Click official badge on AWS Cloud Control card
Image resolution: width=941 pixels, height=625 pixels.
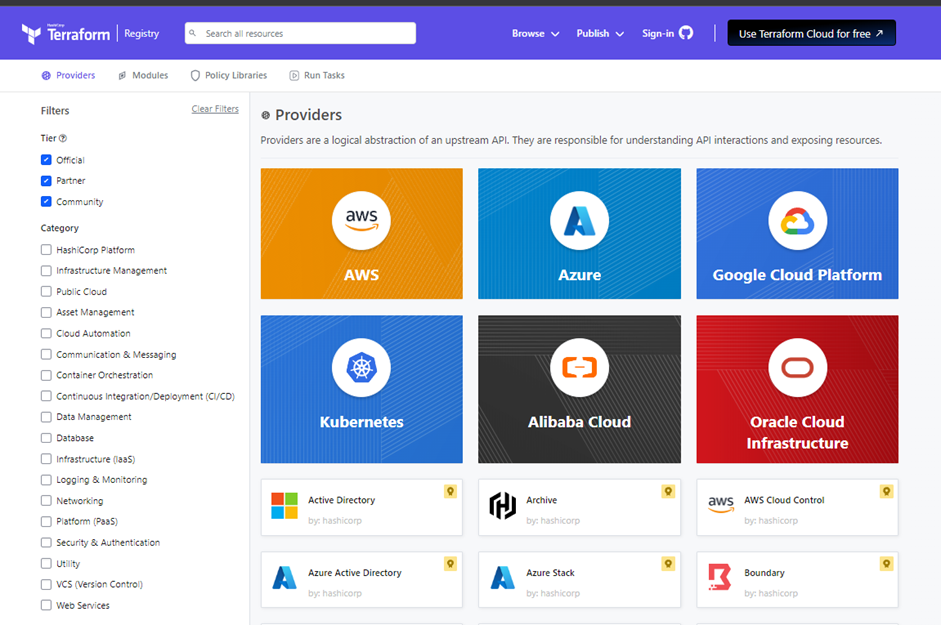point(886,492)
